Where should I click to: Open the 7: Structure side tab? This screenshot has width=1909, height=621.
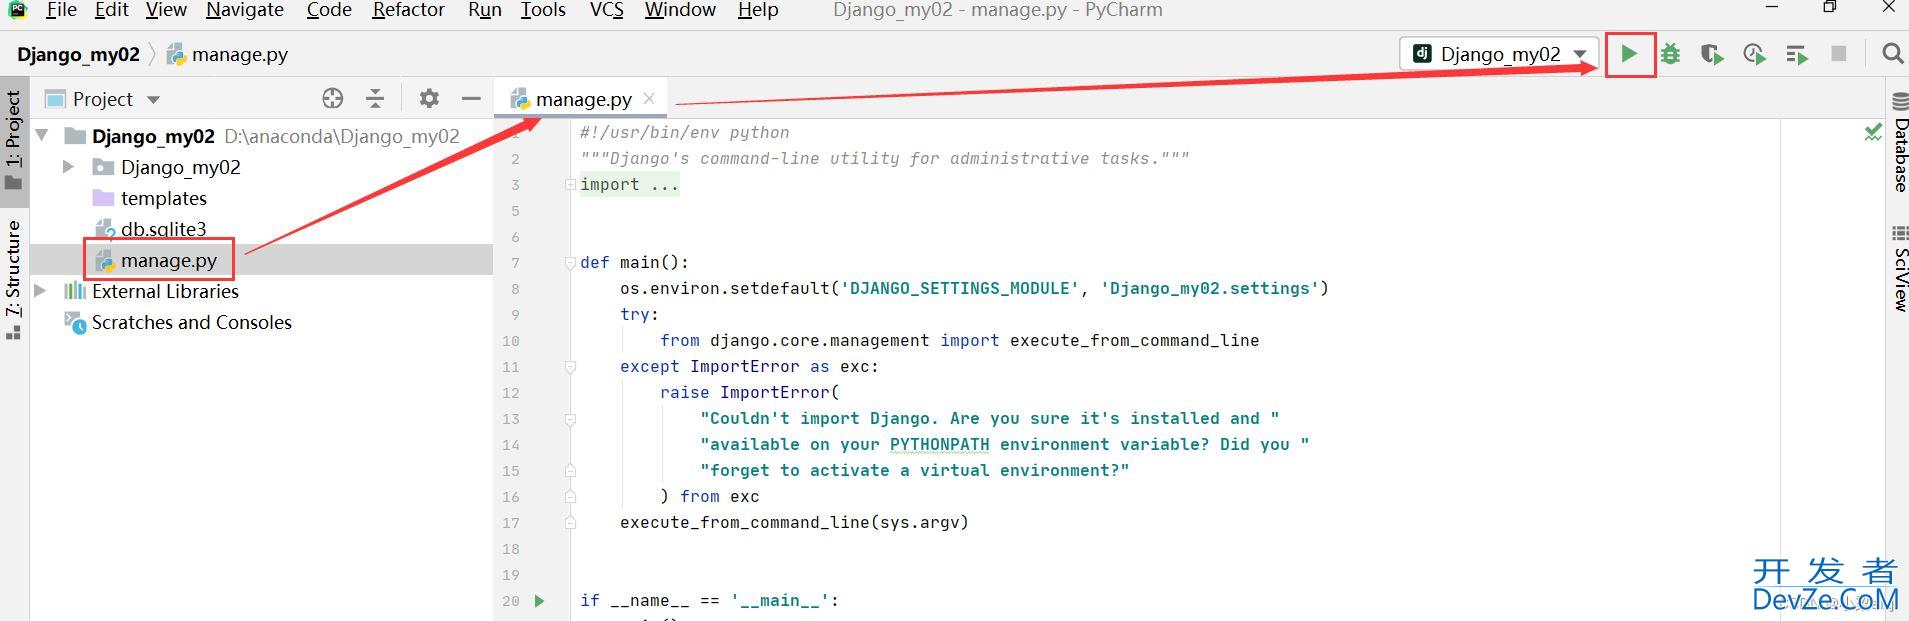click(13, 280)
